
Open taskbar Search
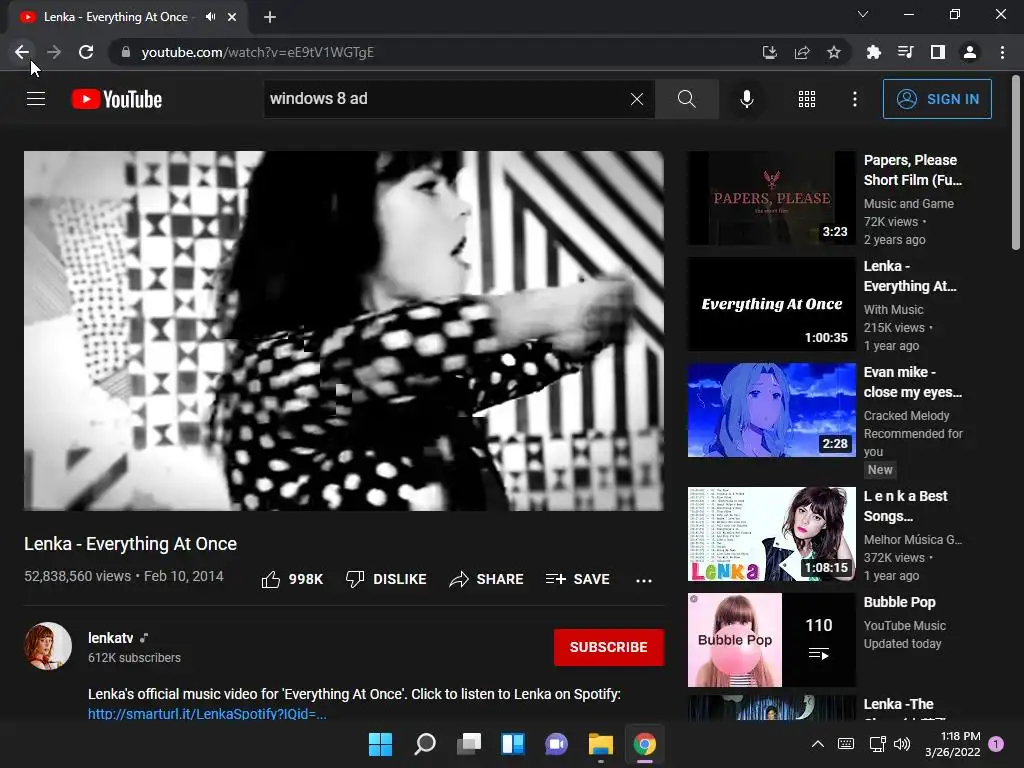[x=424, y=744]
